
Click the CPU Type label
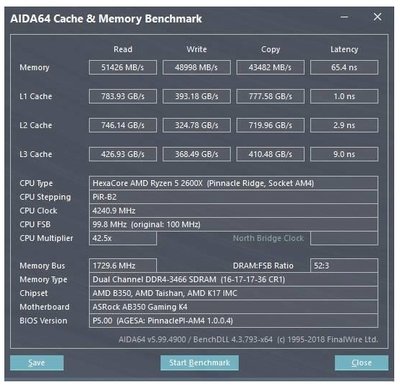36,183
